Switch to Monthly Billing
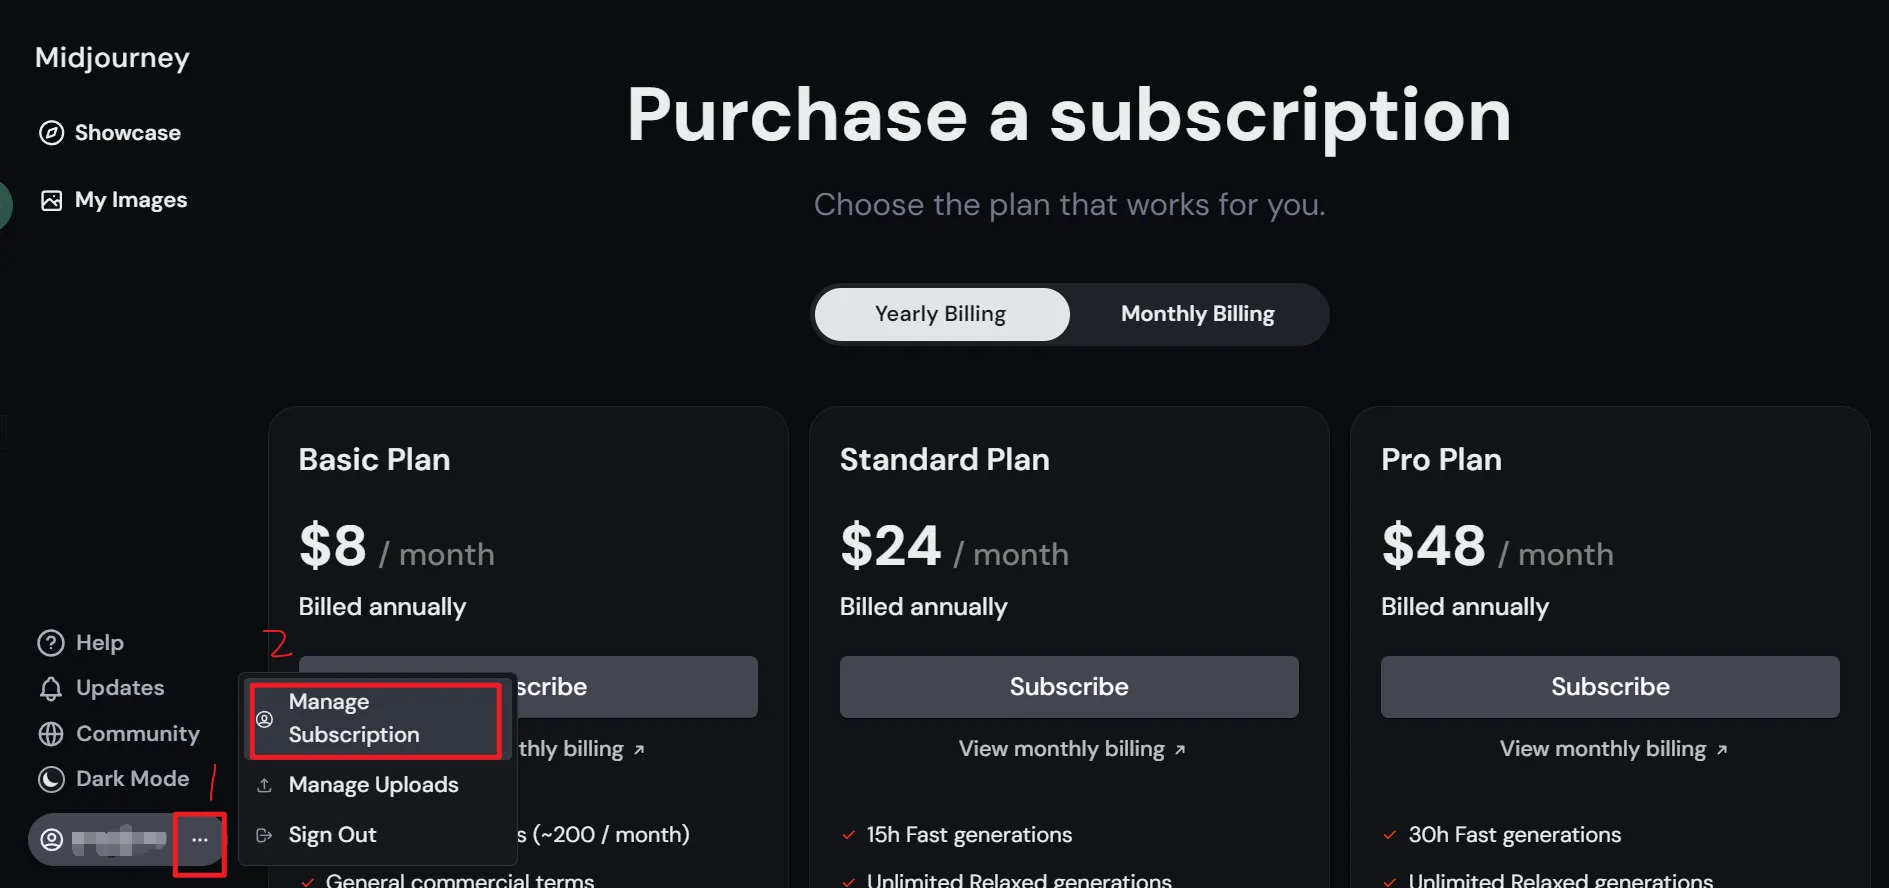This screenshot has height=888, width=1889. coord(1197,314)
